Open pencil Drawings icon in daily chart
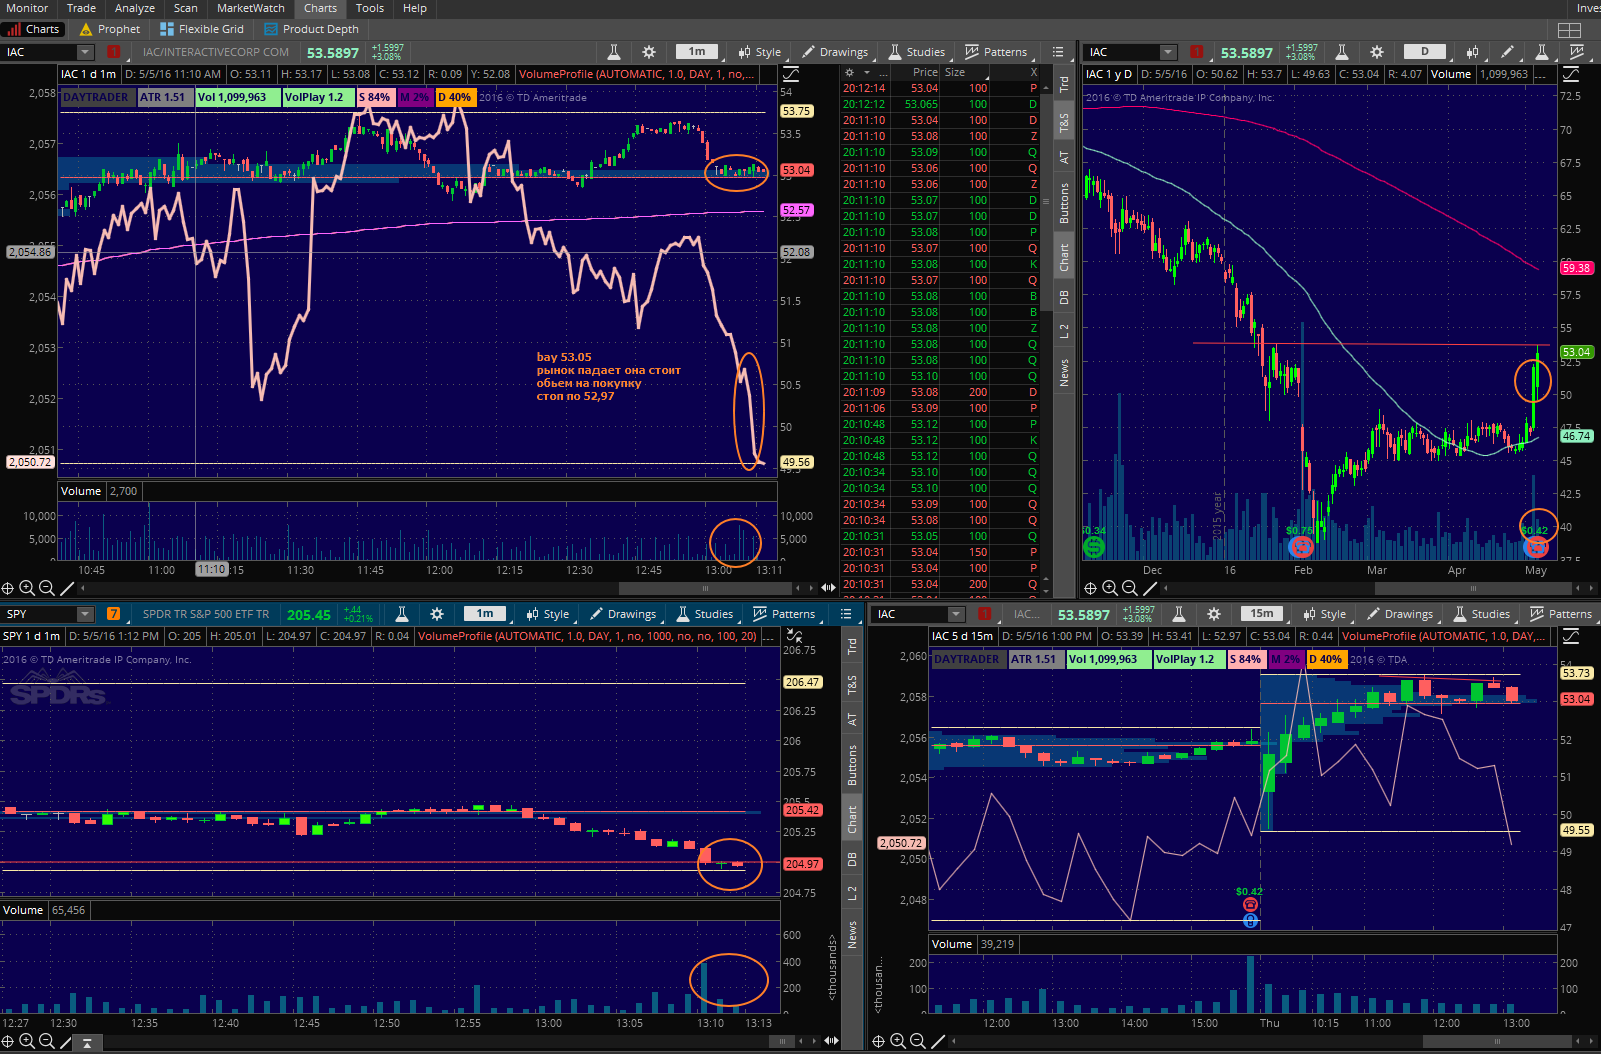Image resolution: width=1601 pixels, height=1054 pixels. (x=1508, y=52)
